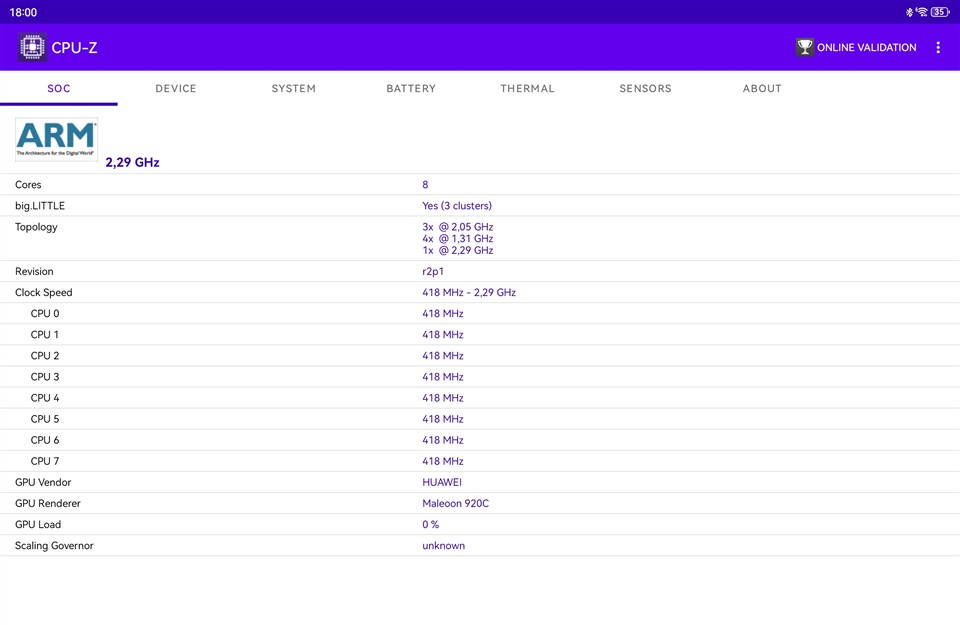The width and height of the screenshot is (960, 625).
Task: Select the SOC tab
Action: (59, 88)
